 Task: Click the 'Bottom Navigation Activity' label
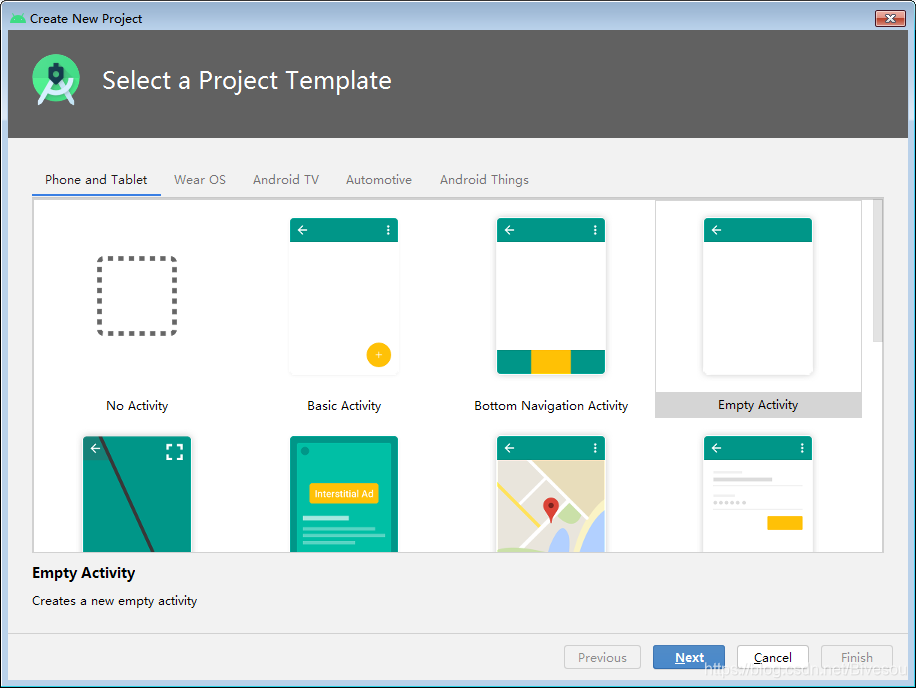click(x=551, y=406)
